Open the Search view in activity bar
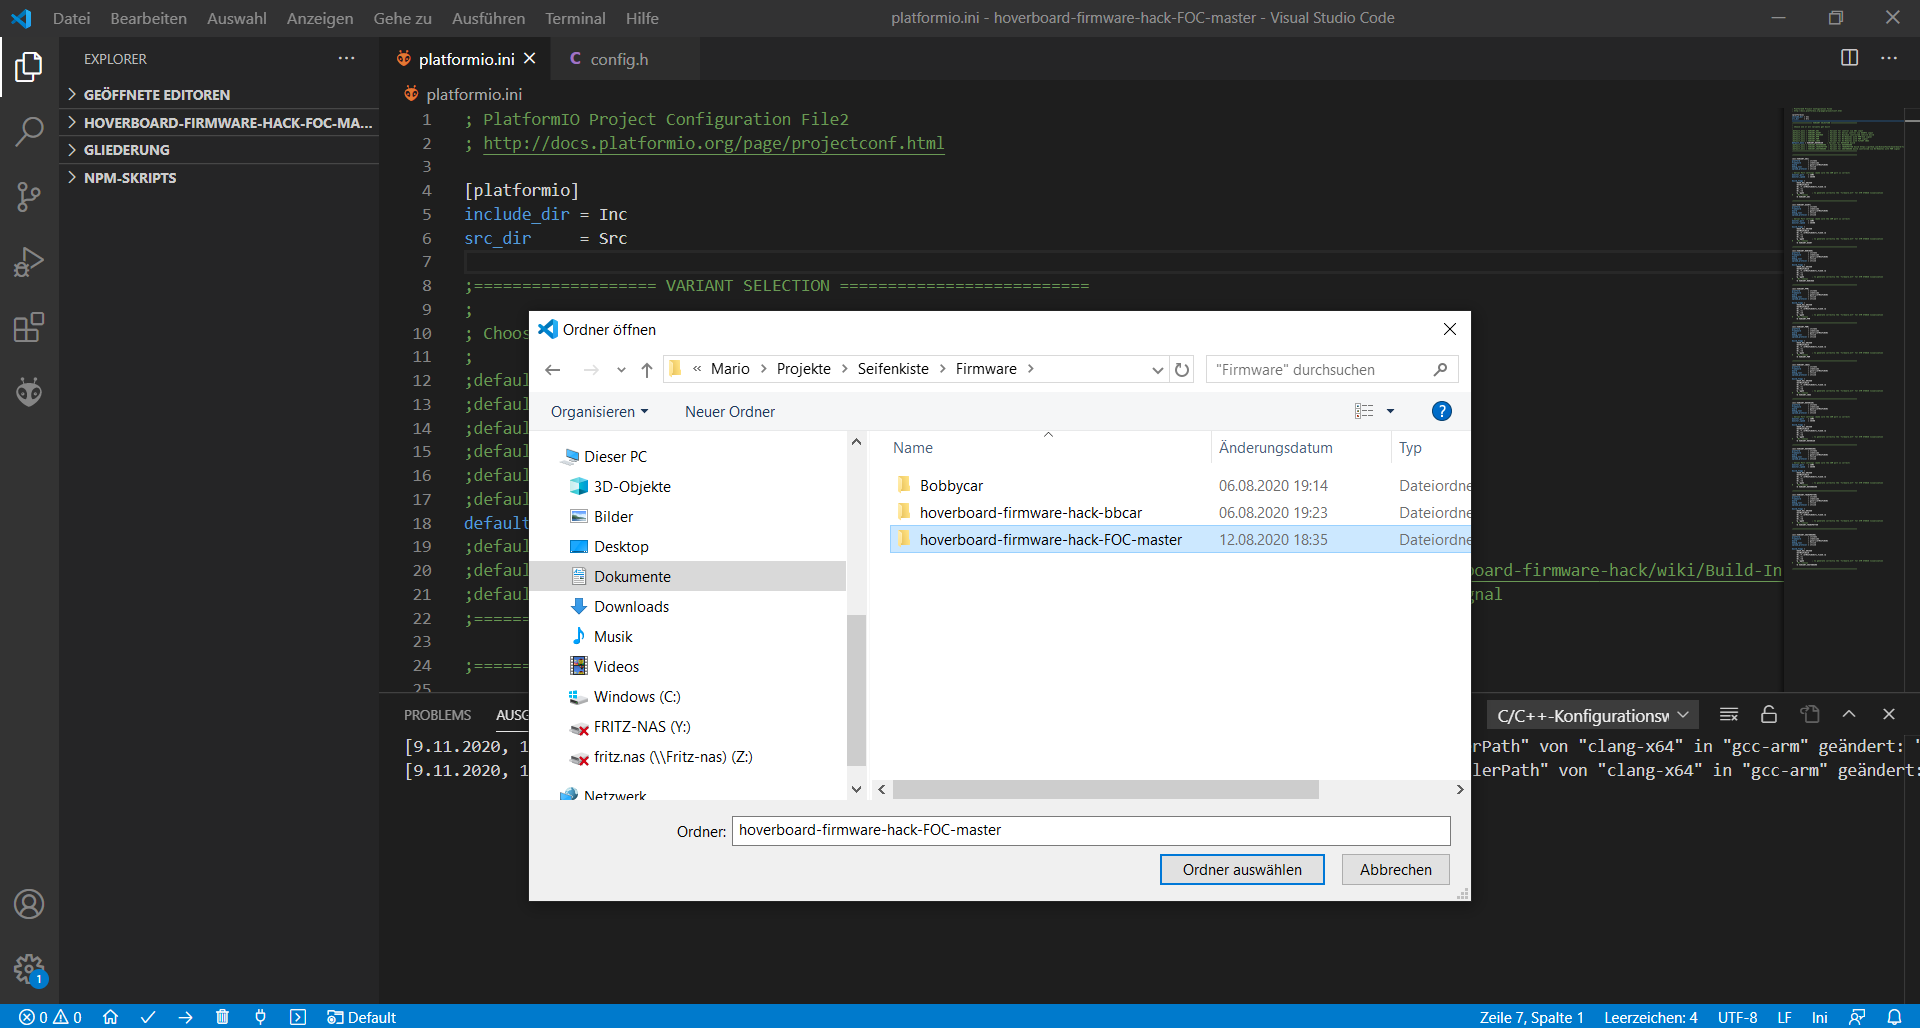 pos(29,131)
